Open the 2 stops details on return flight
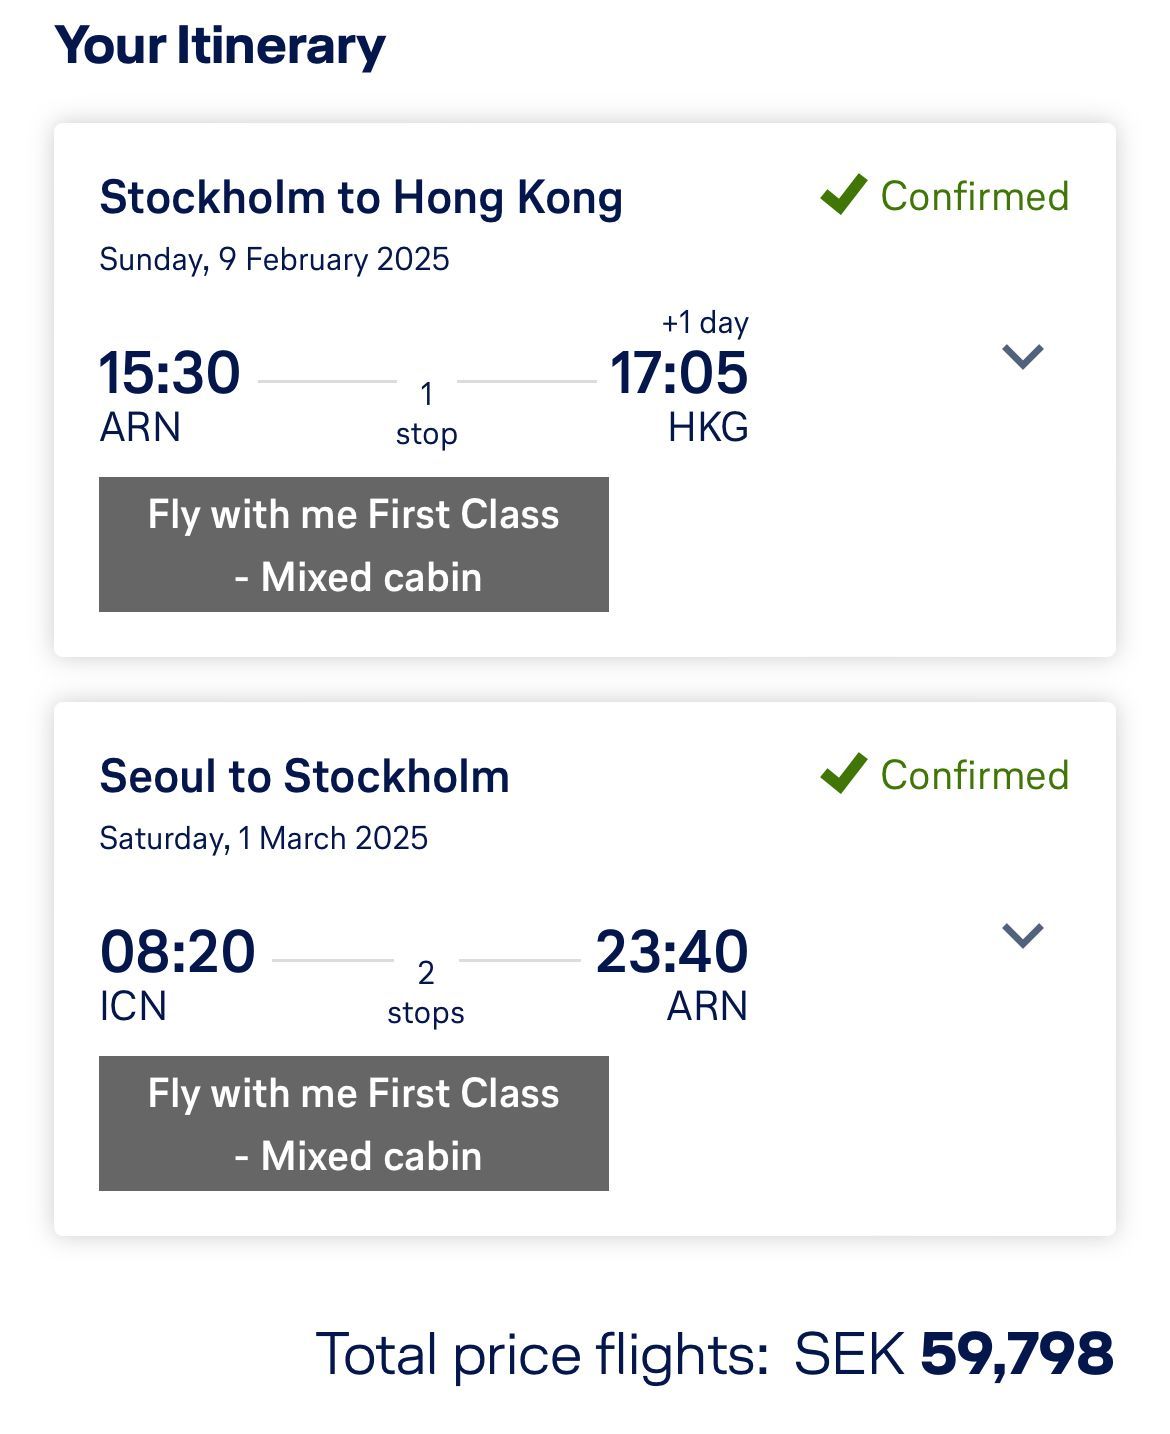 coord(426,992)
